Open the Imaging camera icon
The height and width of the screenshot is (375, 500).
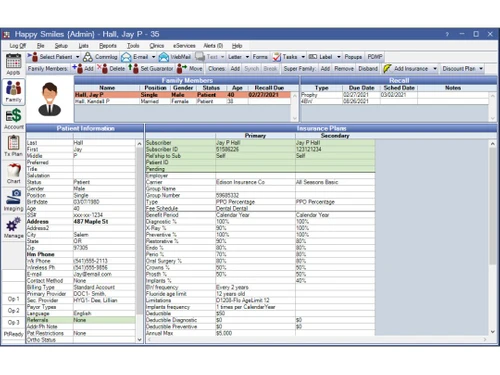coord(13,197)
